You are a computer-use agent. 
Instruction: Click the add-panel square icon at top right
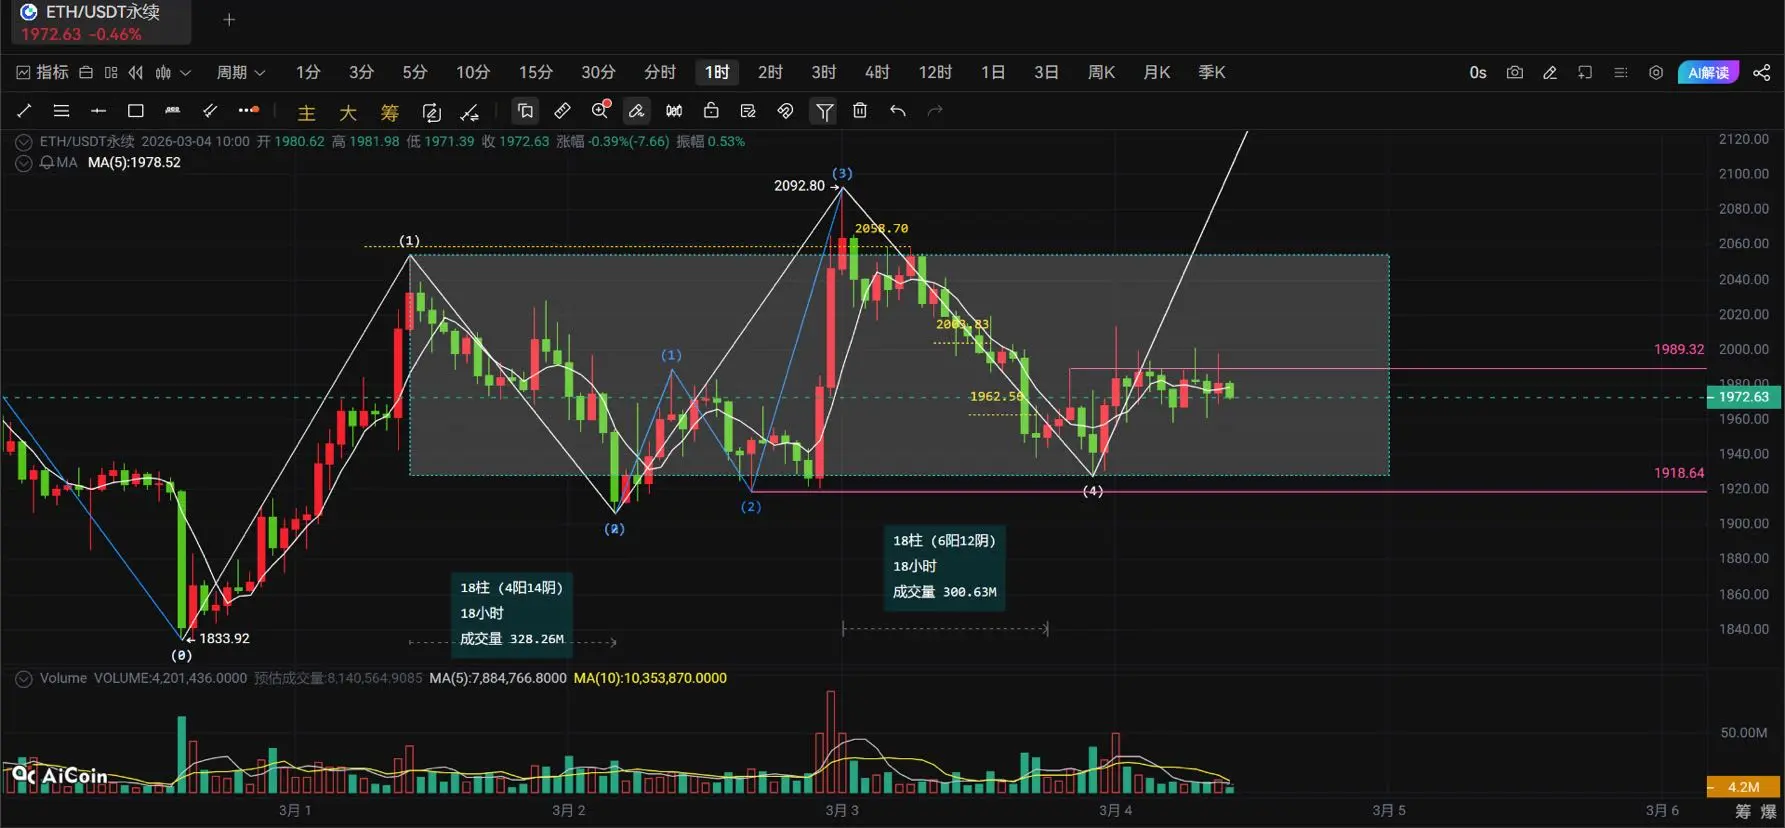[1585, 72]
